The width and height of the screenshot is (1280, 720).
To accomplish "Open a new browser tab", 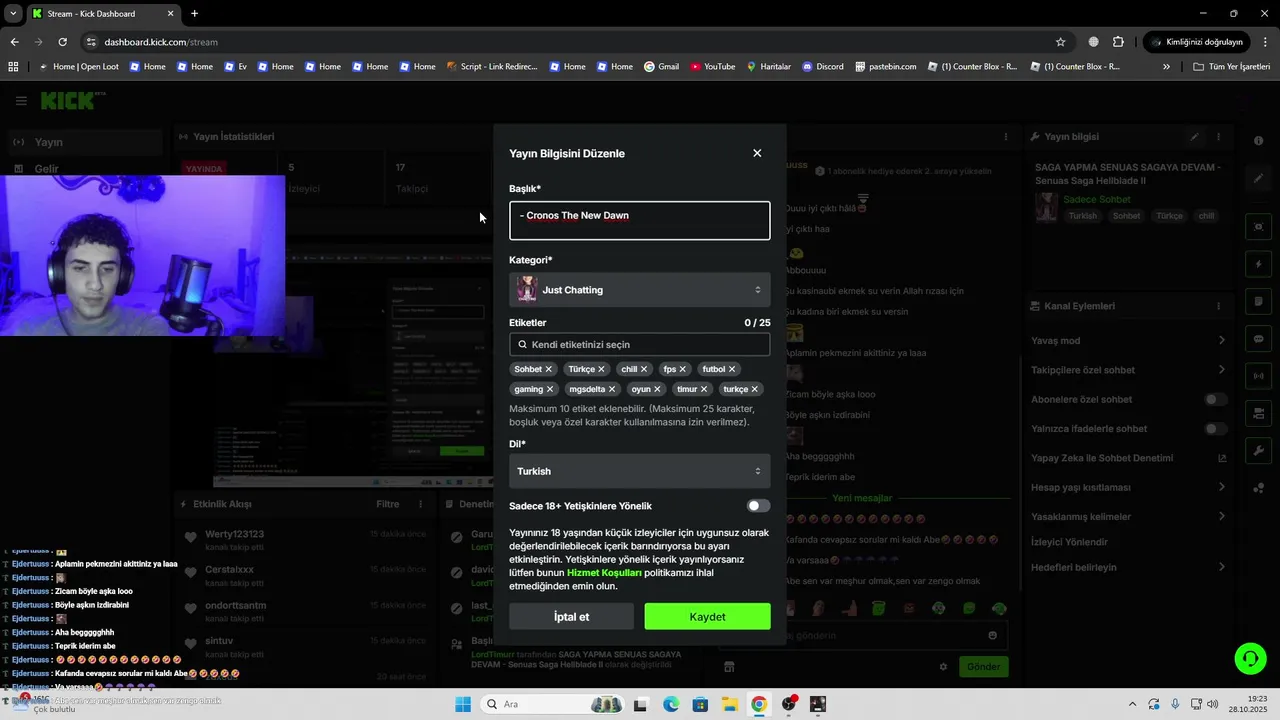I will [194, 14].
